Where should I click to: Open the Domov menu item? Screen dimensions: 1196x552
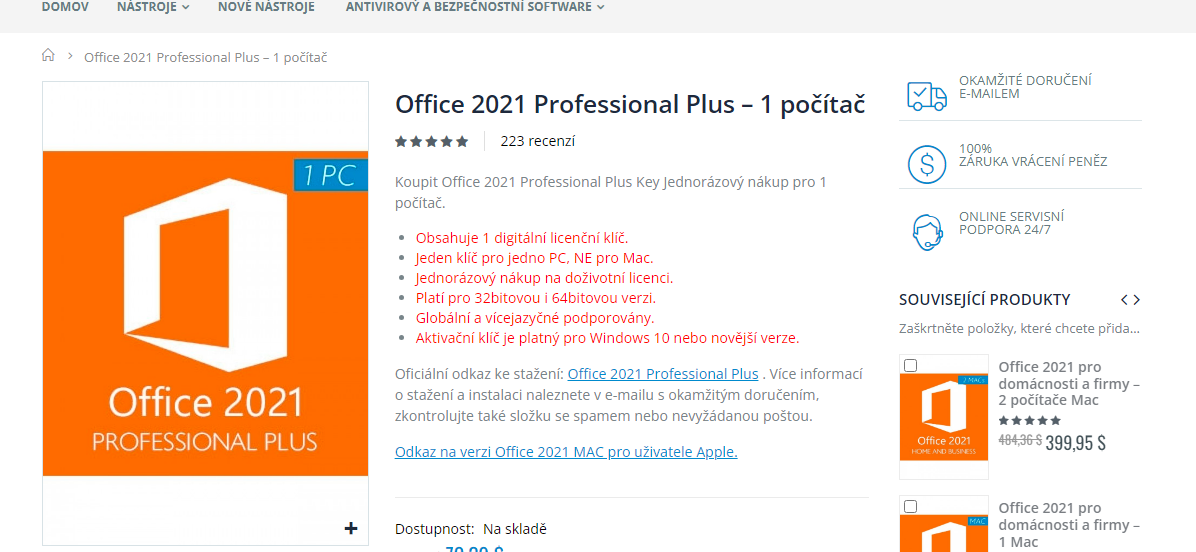(65, 7)
